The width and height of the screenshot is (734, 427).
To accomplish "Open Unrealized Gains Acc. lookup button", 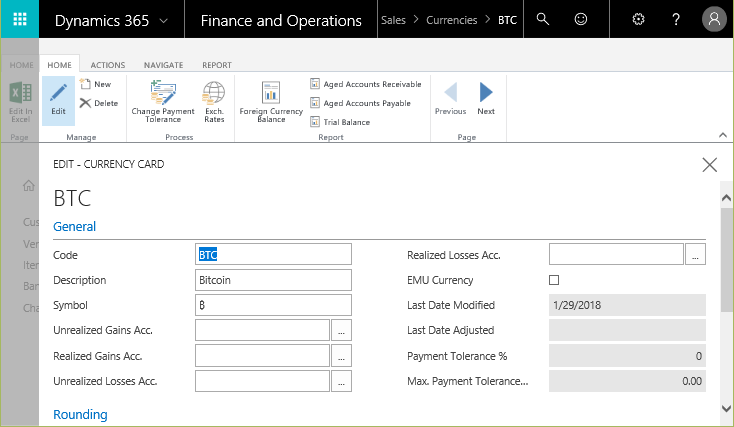I will pos(342,330).
